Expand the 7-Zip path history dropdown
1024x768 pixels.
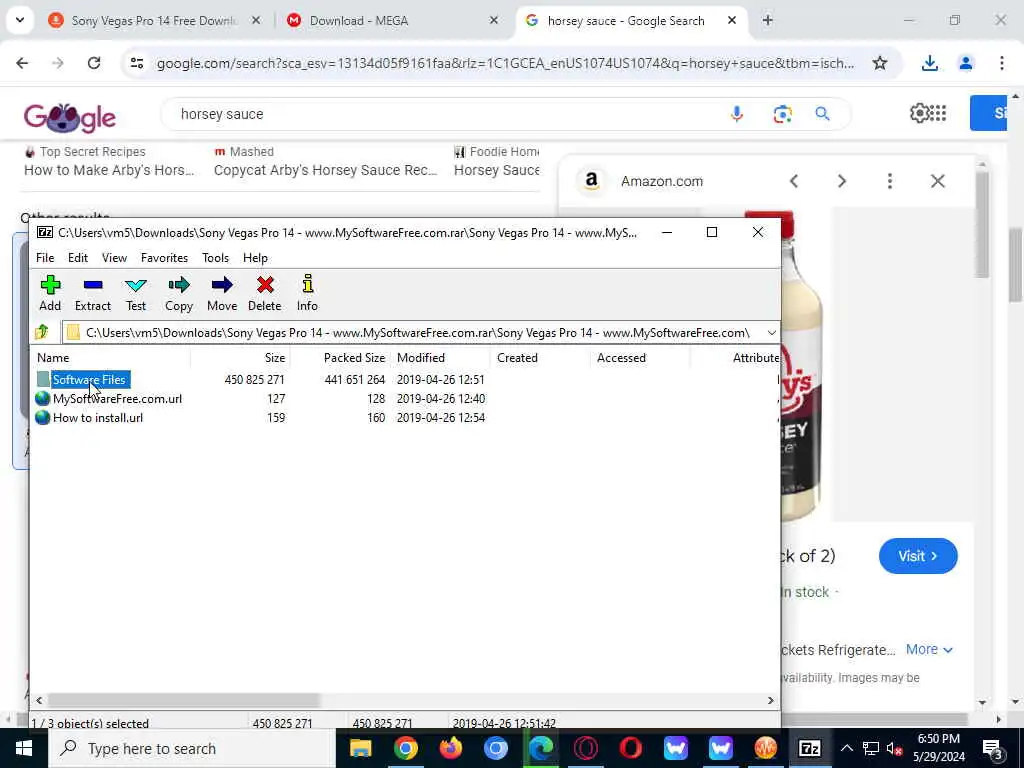point(771,333)
